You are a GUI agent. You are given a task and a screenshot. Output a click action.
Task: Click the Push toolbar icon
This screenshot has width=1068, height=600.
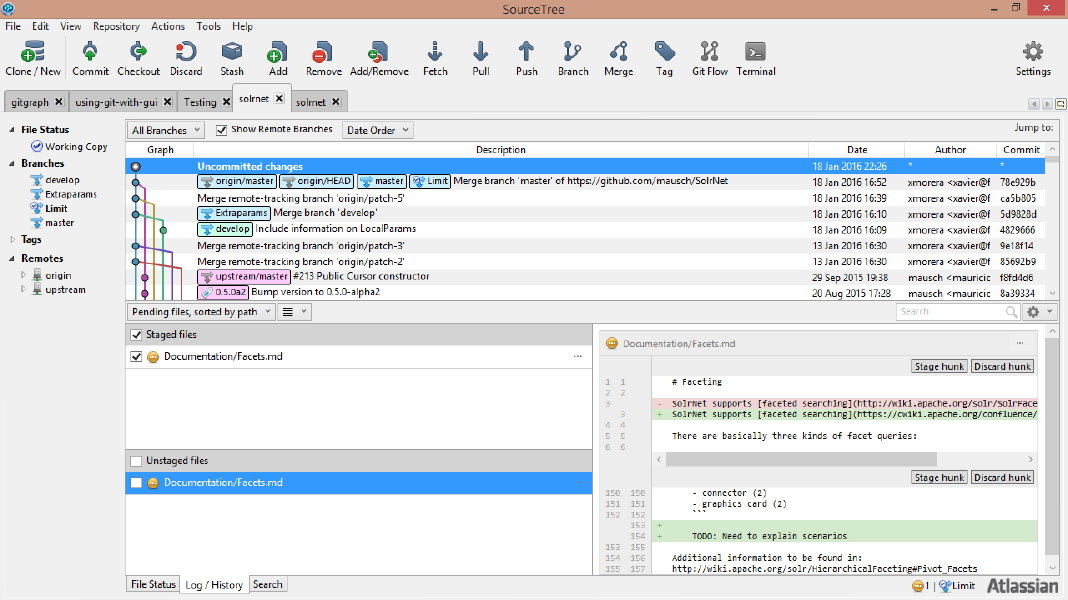pyautogui.click(x=526, y=58)
